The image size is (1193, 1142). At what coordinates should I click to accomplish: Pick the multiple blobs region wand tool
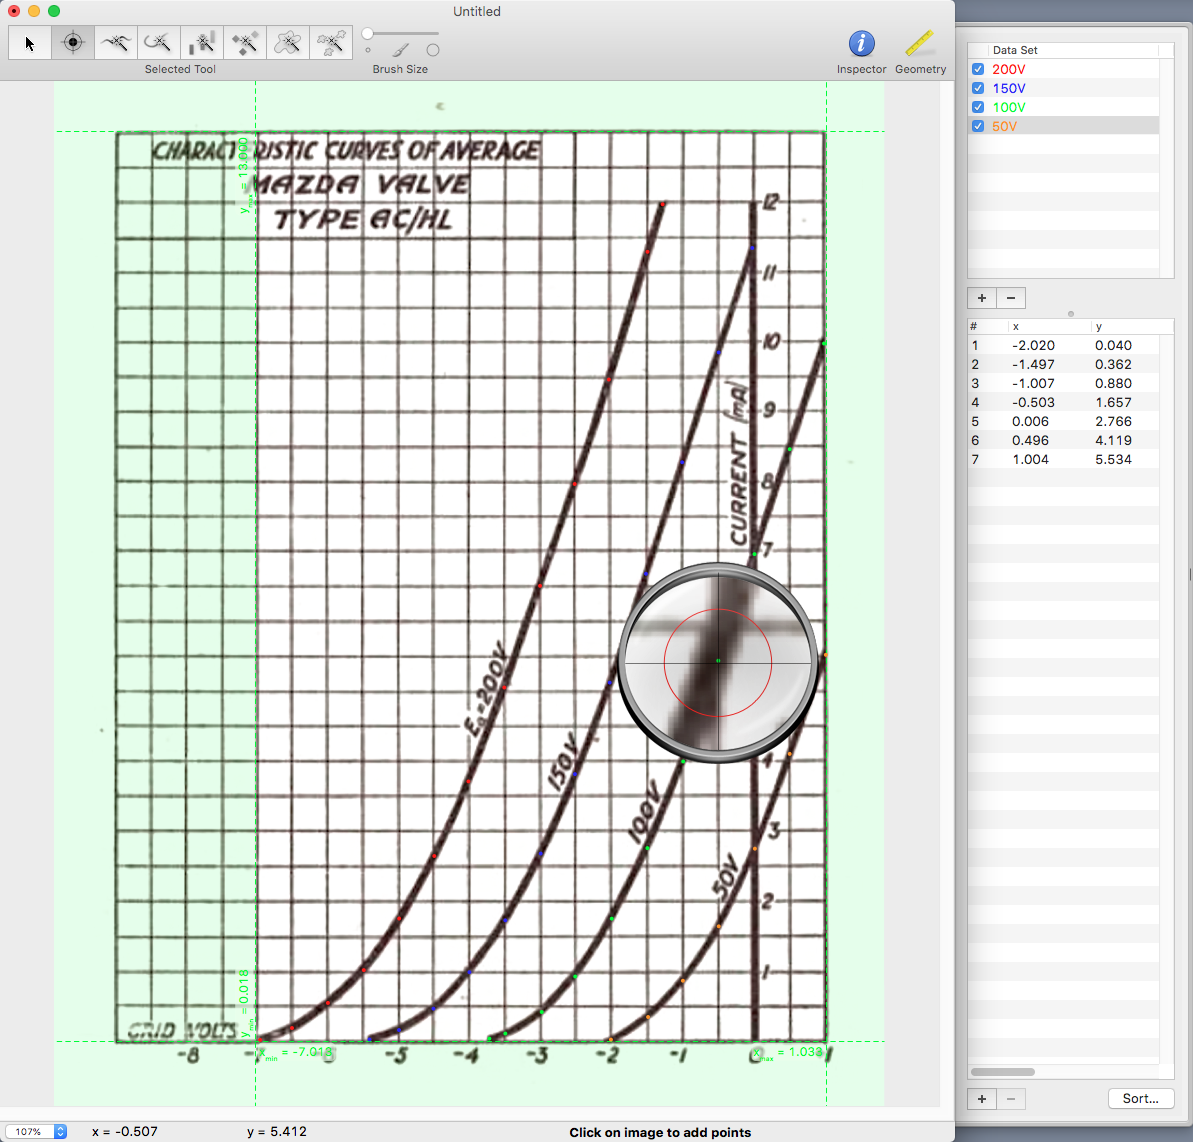(331, 43)
